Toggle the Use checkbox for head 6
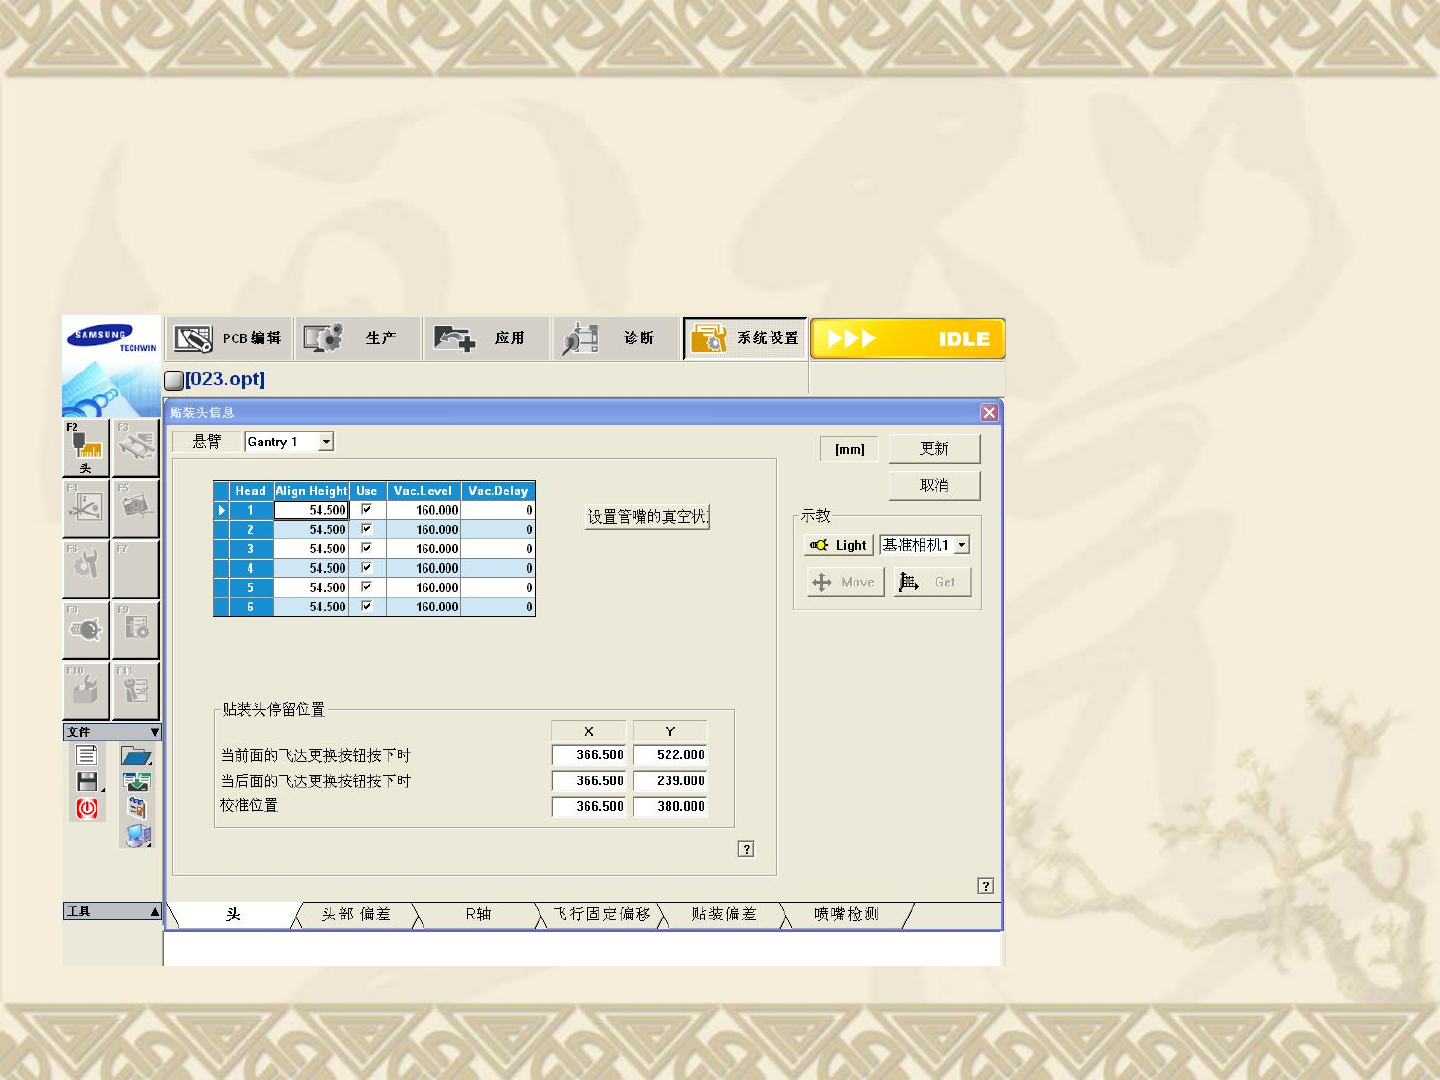Viewport: 1440px width, 1080px height. [x=366, y=606]
